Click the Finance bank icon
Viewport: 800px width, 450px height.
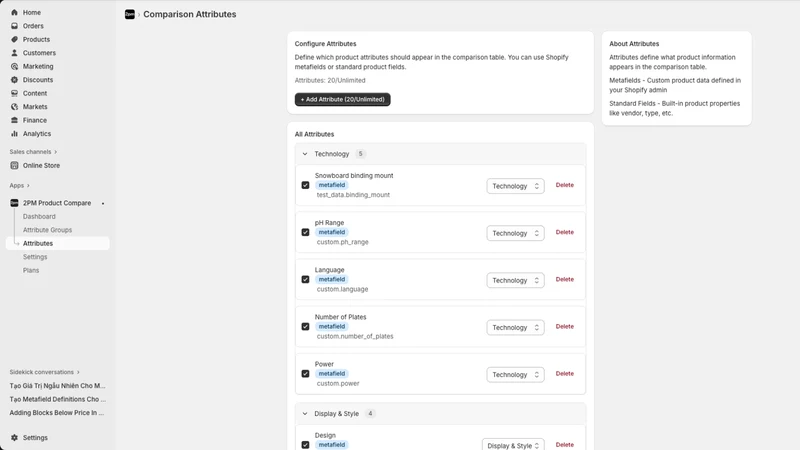tap(14, 120)
